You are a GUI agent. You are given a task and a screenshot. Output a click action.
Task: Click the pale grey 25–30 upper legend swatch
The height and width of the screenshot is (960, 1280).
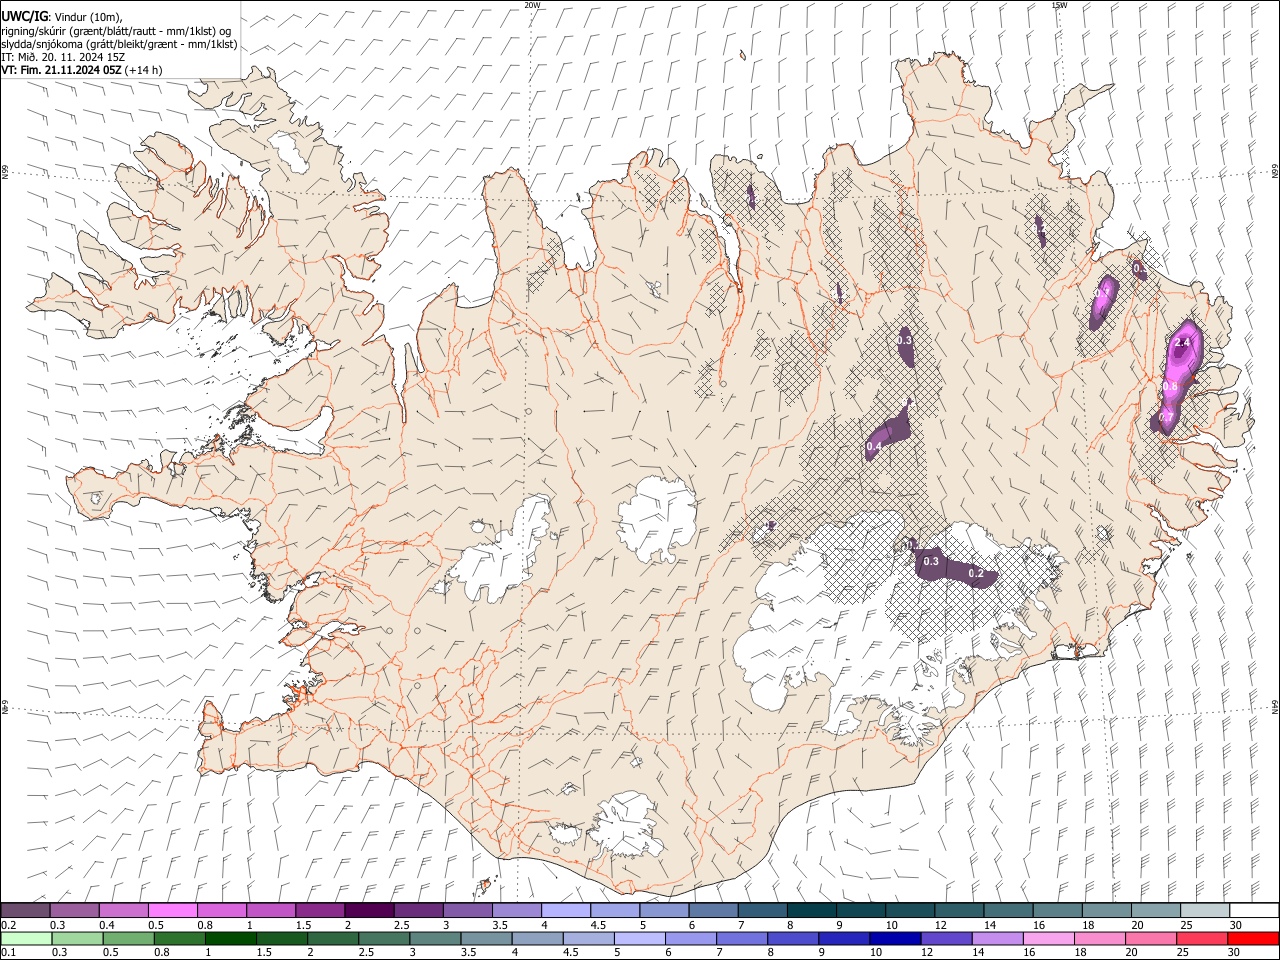pos(1204,910)
